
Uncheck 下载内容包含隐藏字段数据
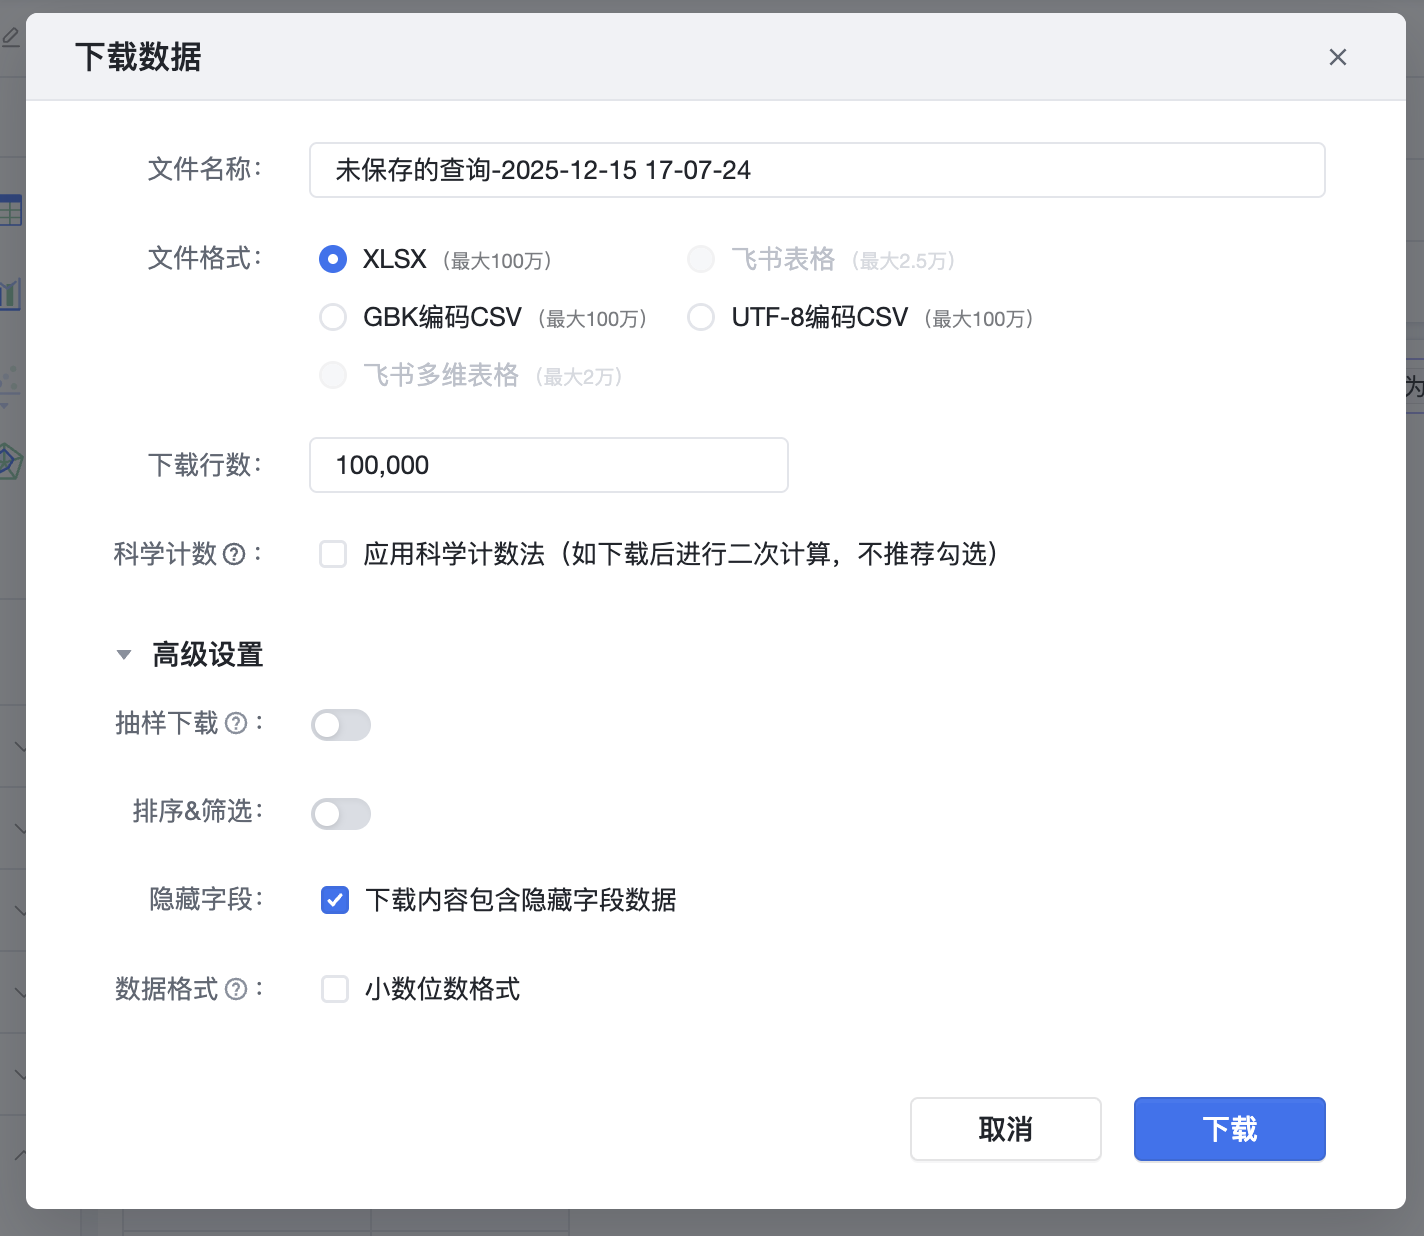click(x=335, y=900)
